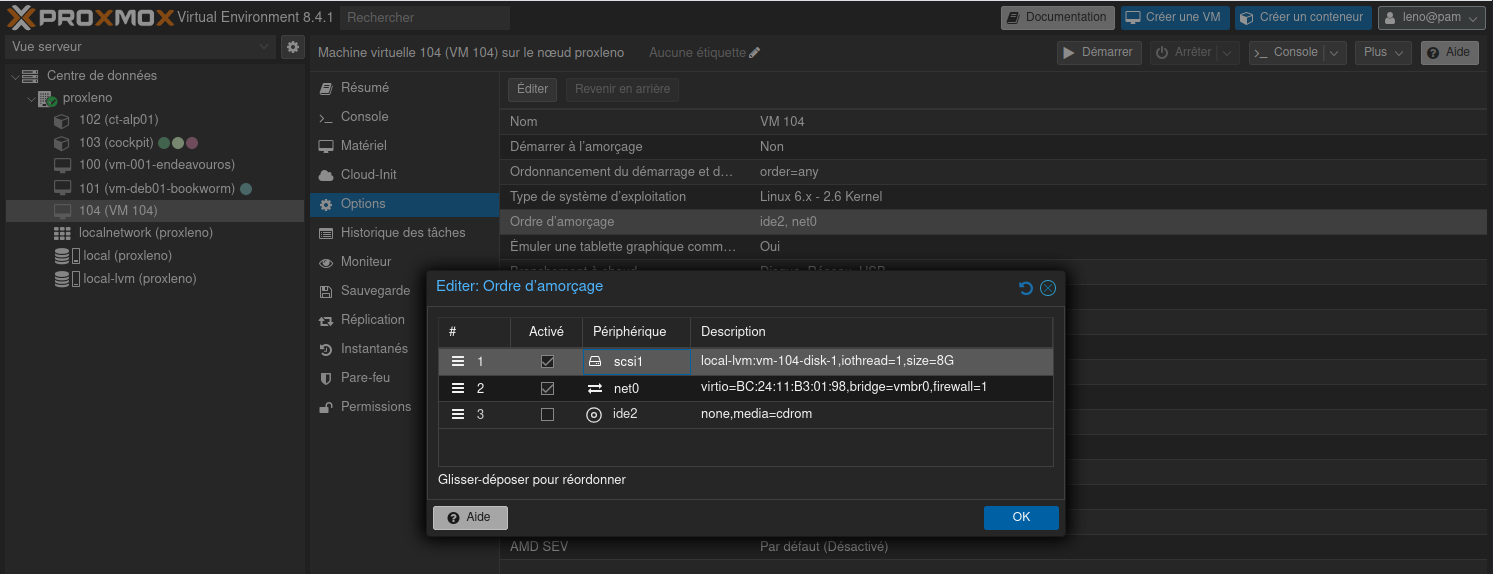Image resolution: width=1493 pixels, height=574 pixels.
Task: Close the boot order editor dialog
Action: [1048, 288]
